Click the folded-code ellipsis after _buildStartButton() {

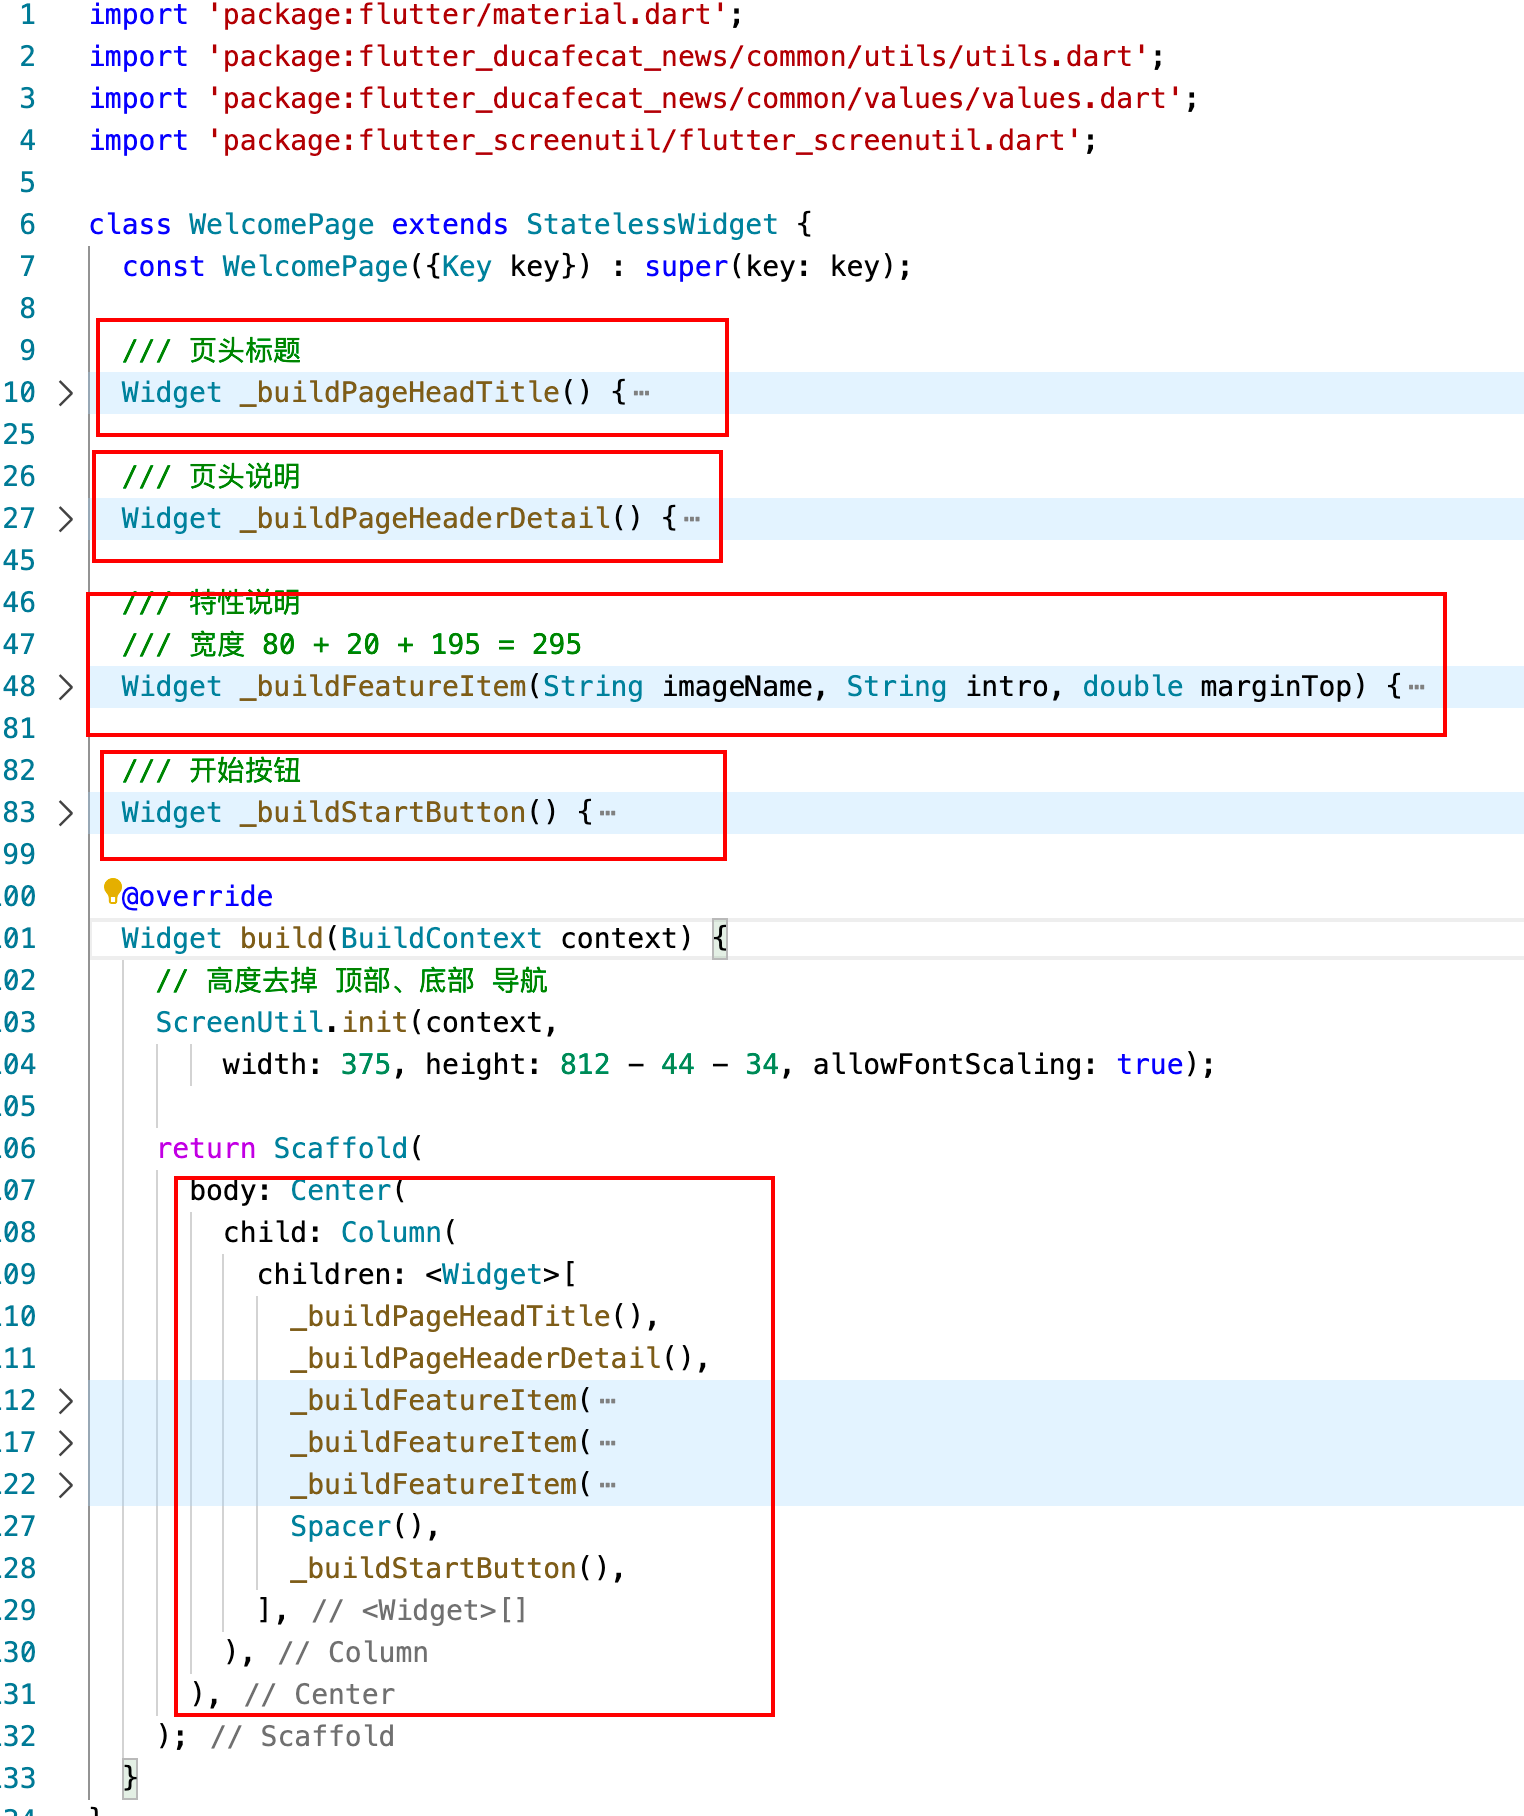tap(608, 813)
